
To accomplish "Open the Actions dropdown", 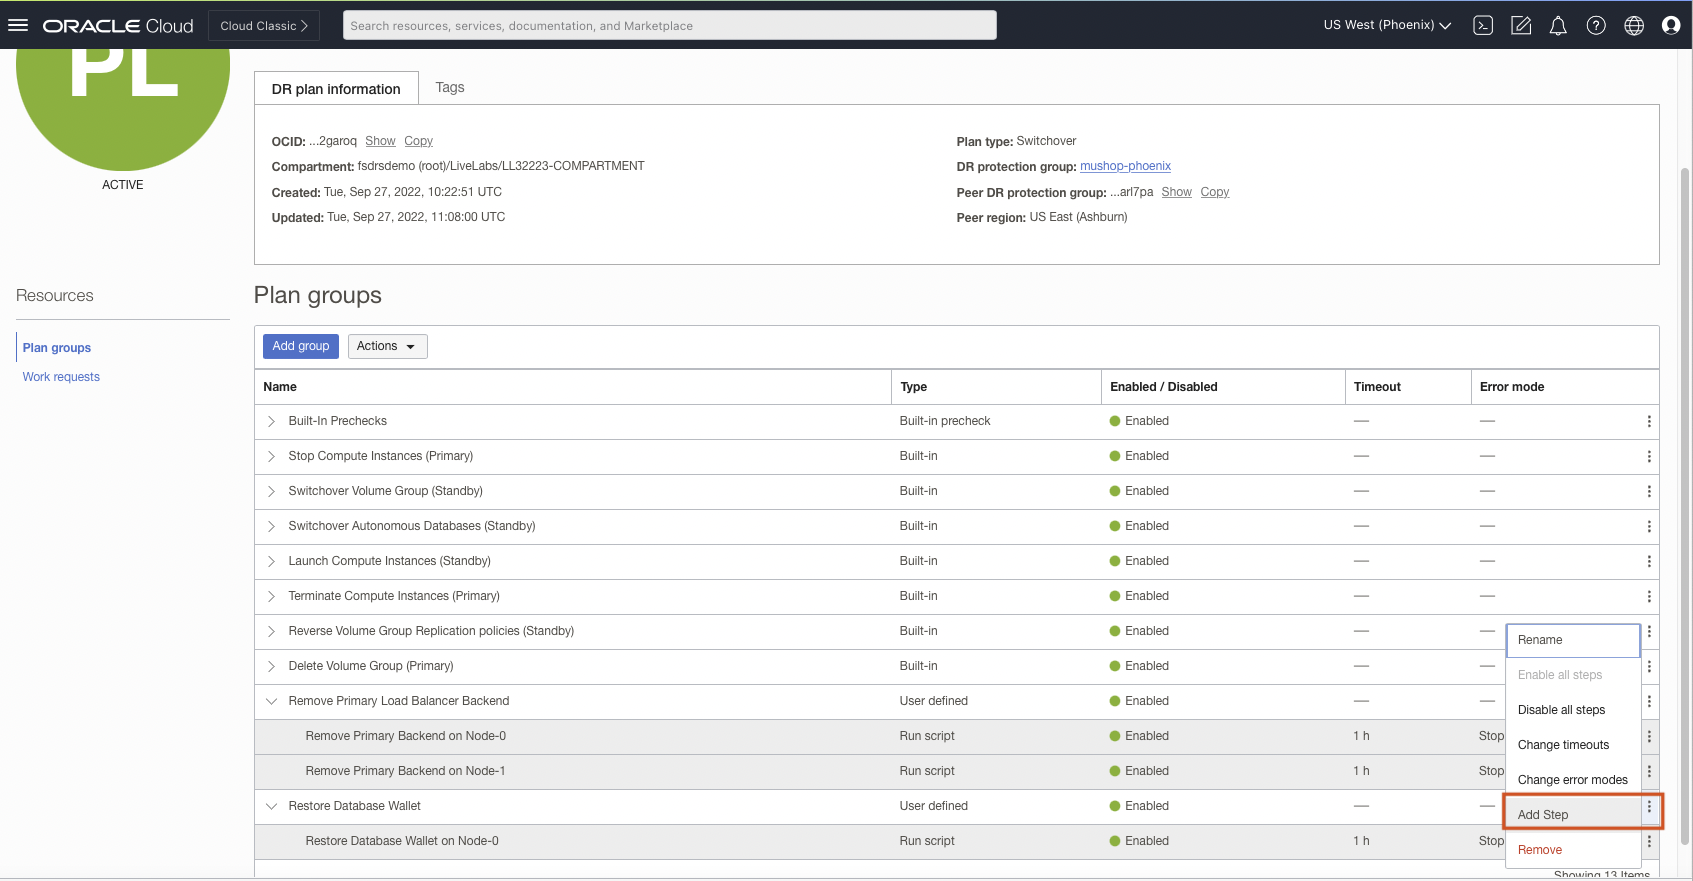I will [387, 346].
